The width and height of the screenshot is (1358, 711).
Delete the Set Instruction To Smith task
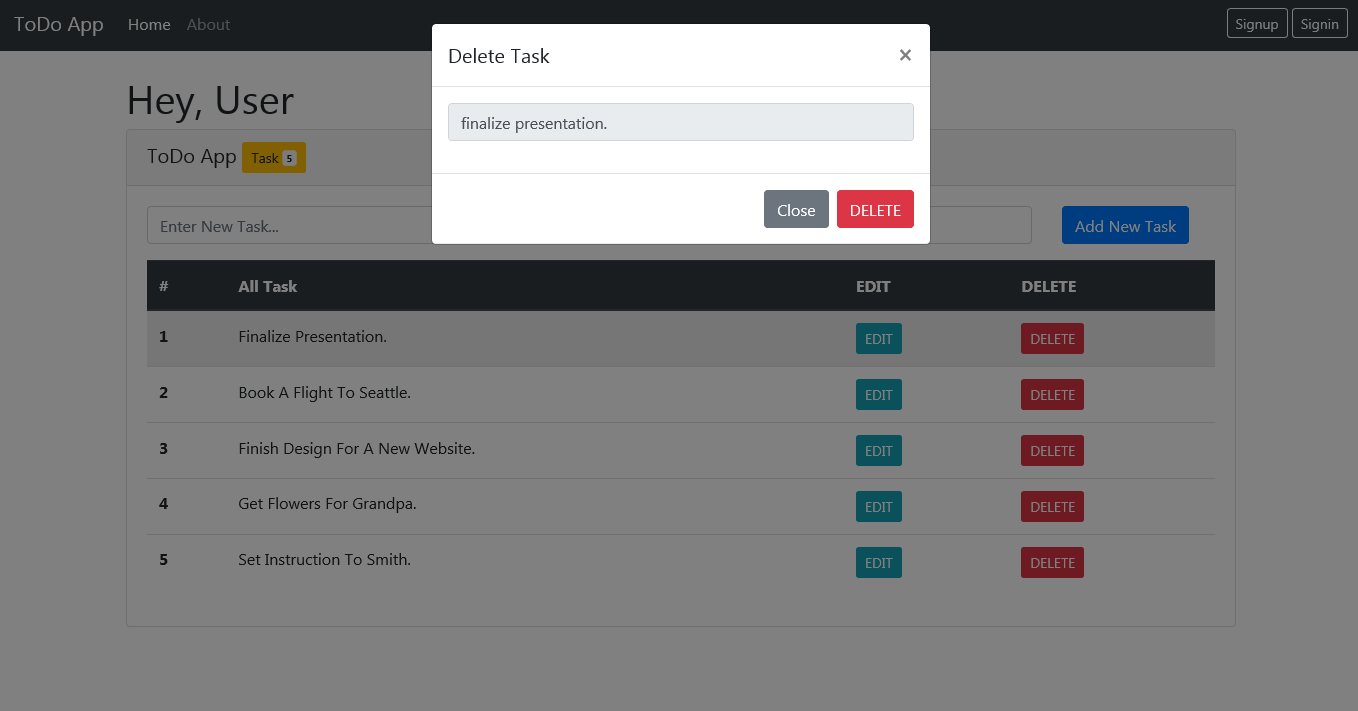point(1052,563)
